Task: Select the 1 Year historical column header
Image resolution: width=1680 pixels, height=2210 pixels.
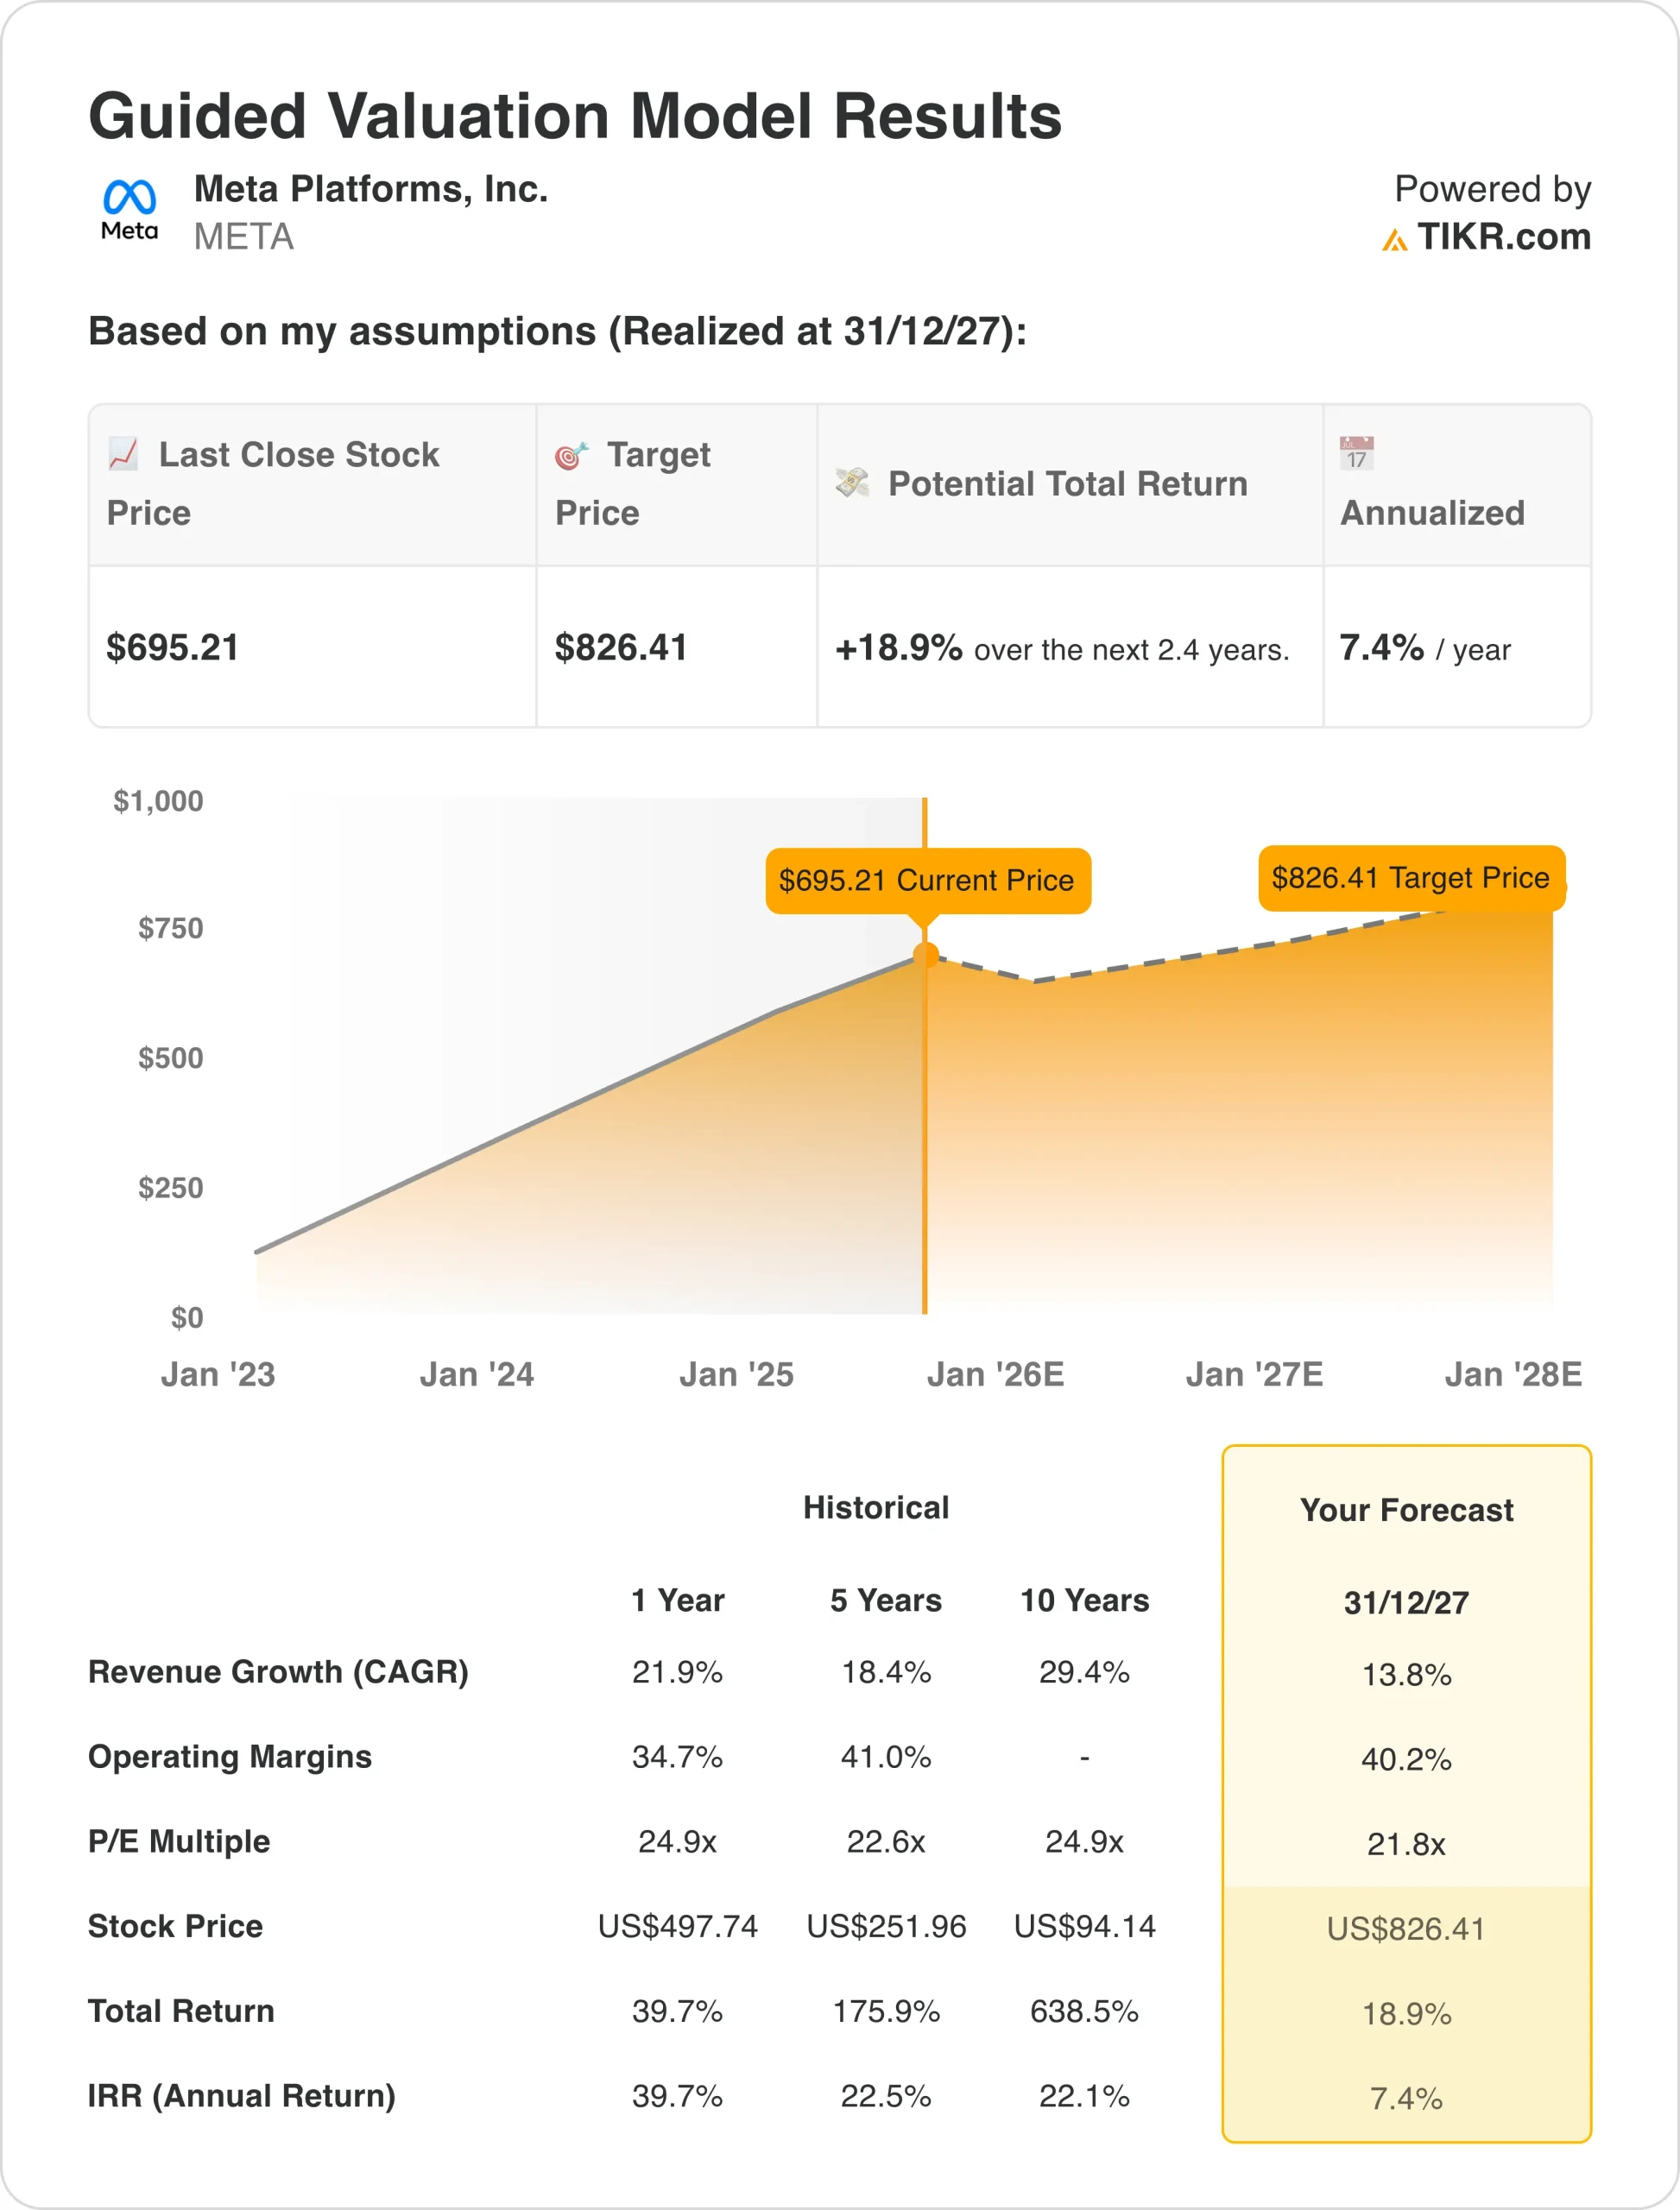Action: pos(677,1600)
